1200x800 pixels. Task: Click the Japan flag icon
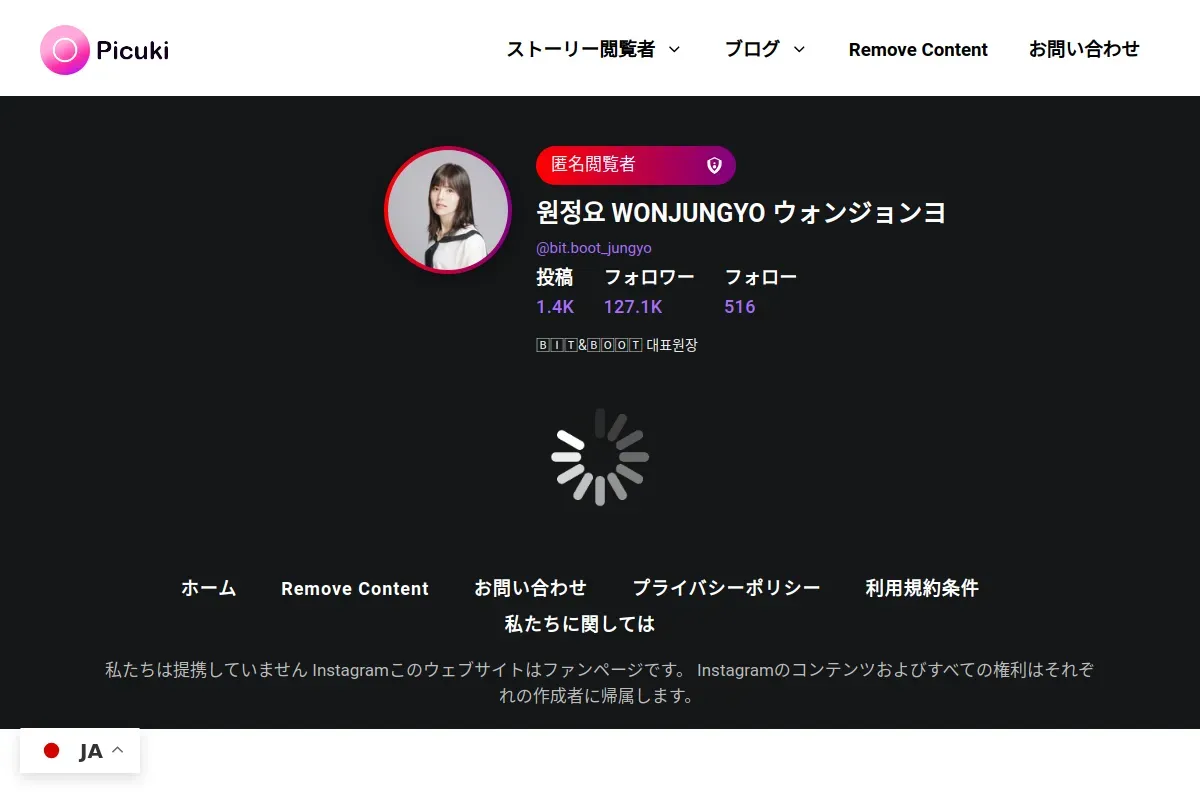[x=52, y=751]
